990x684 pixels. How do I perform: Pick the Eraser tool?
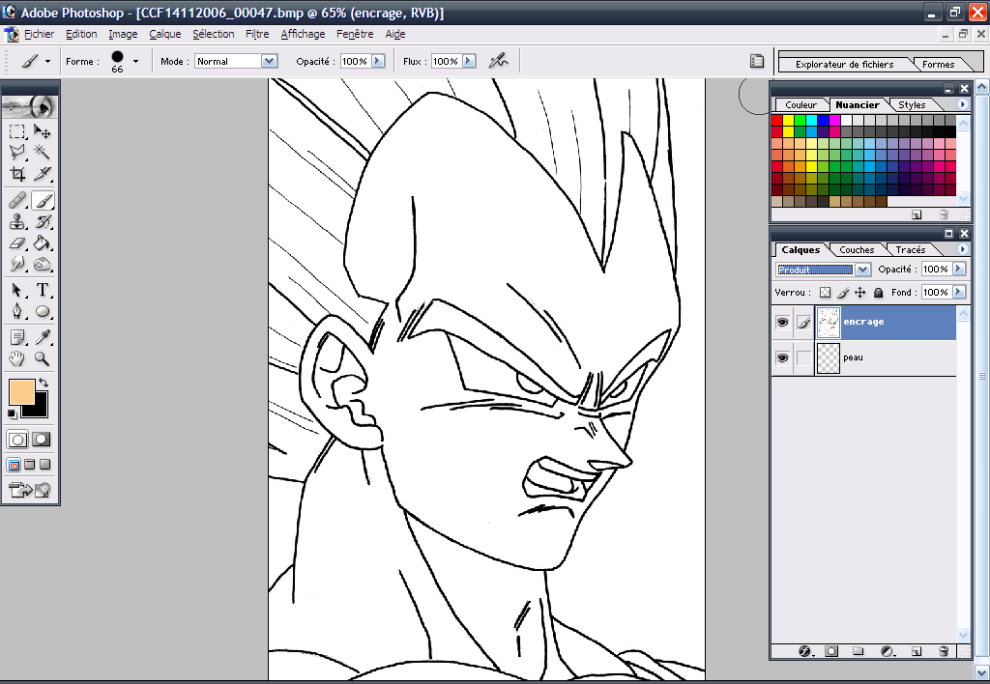point(17,243)
